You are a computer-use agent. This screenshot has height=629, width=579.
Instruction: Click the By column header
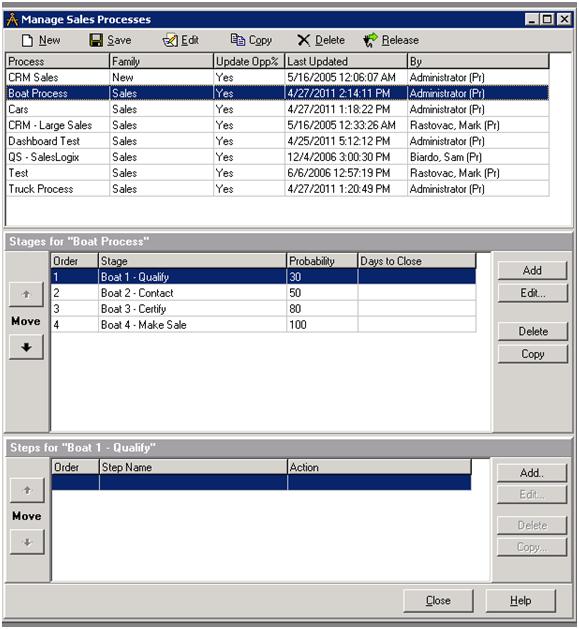pos(478,61)
